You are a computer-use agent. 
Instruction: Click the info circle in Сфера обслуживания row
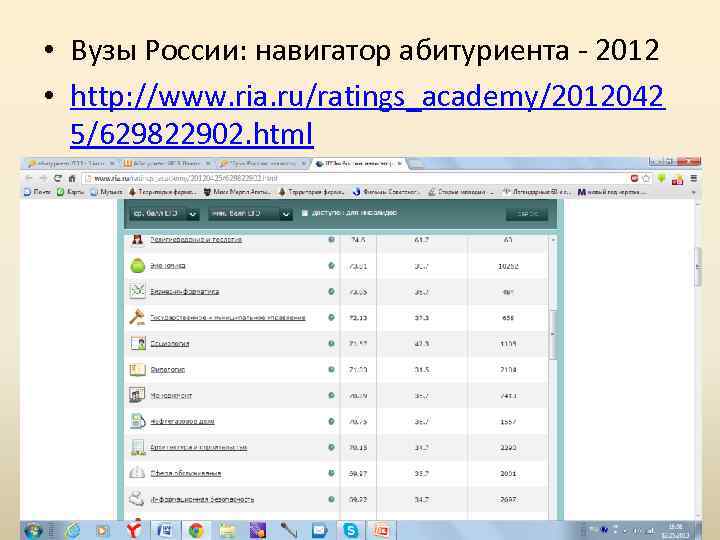pos(331,473)
